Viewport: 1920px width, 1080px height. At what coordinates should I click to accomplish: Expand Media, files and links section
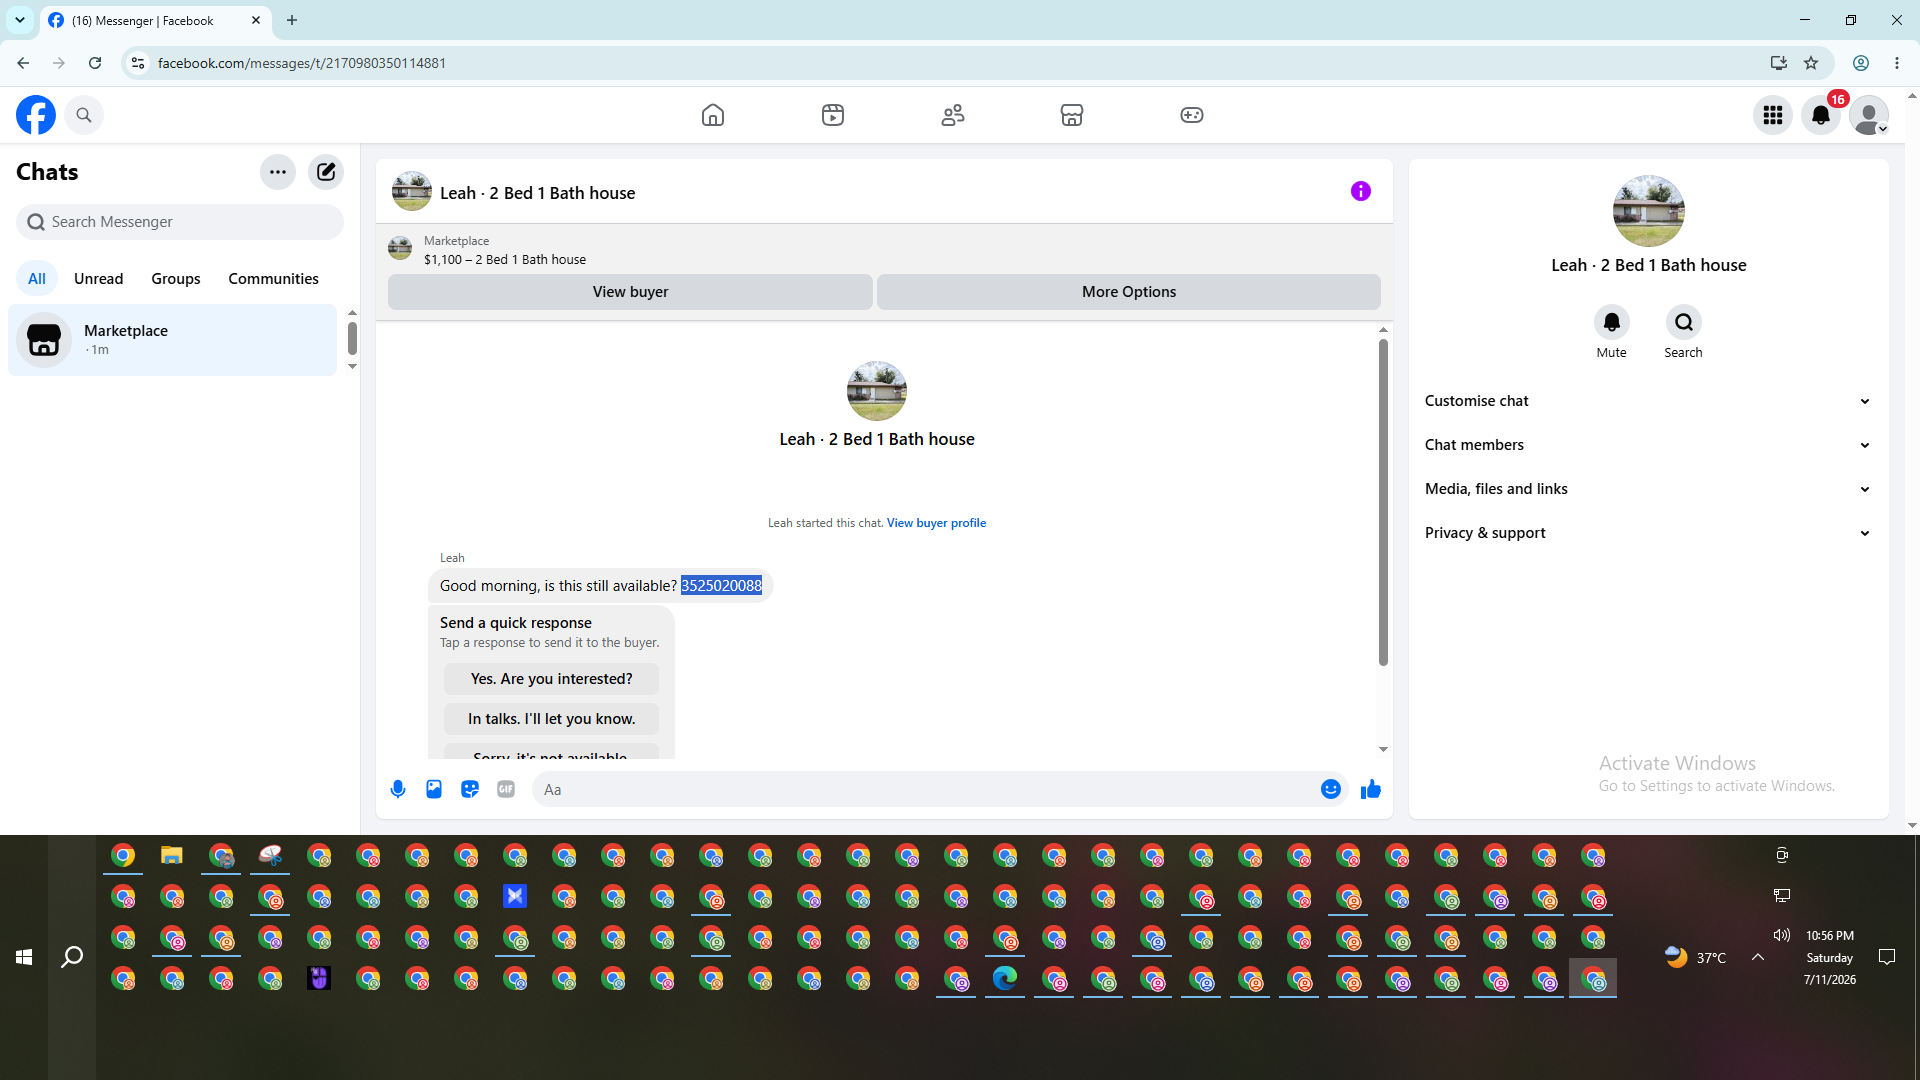tap(1649, 489)
